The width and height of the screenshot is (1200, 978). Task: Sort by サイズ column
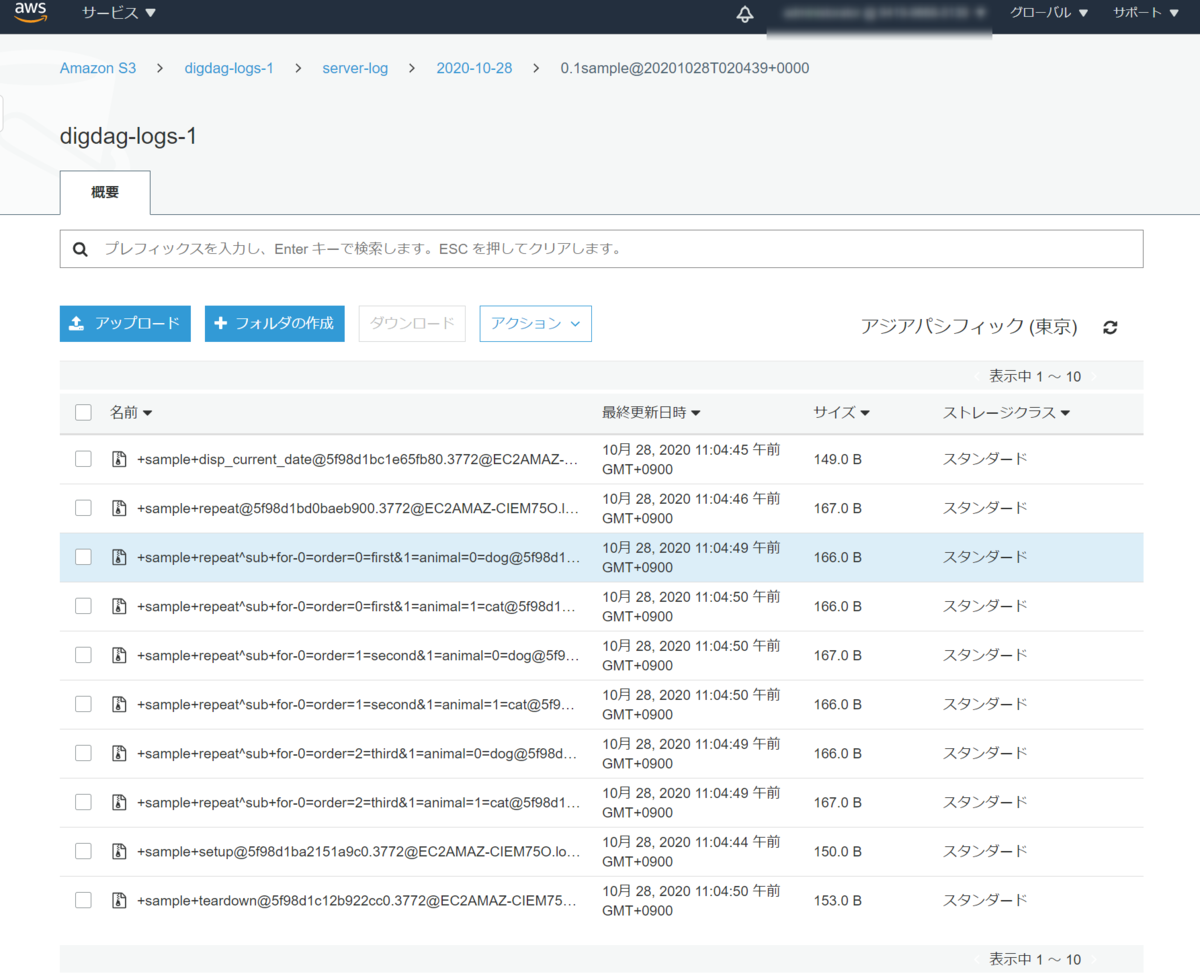[x=842, y=412]
